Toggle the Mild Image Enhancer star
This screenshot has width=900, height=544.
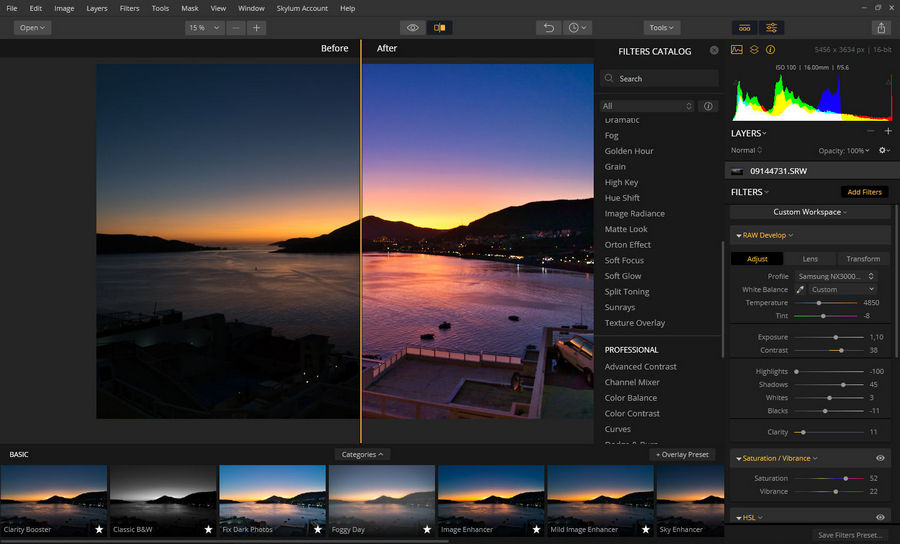pos(645,529)
